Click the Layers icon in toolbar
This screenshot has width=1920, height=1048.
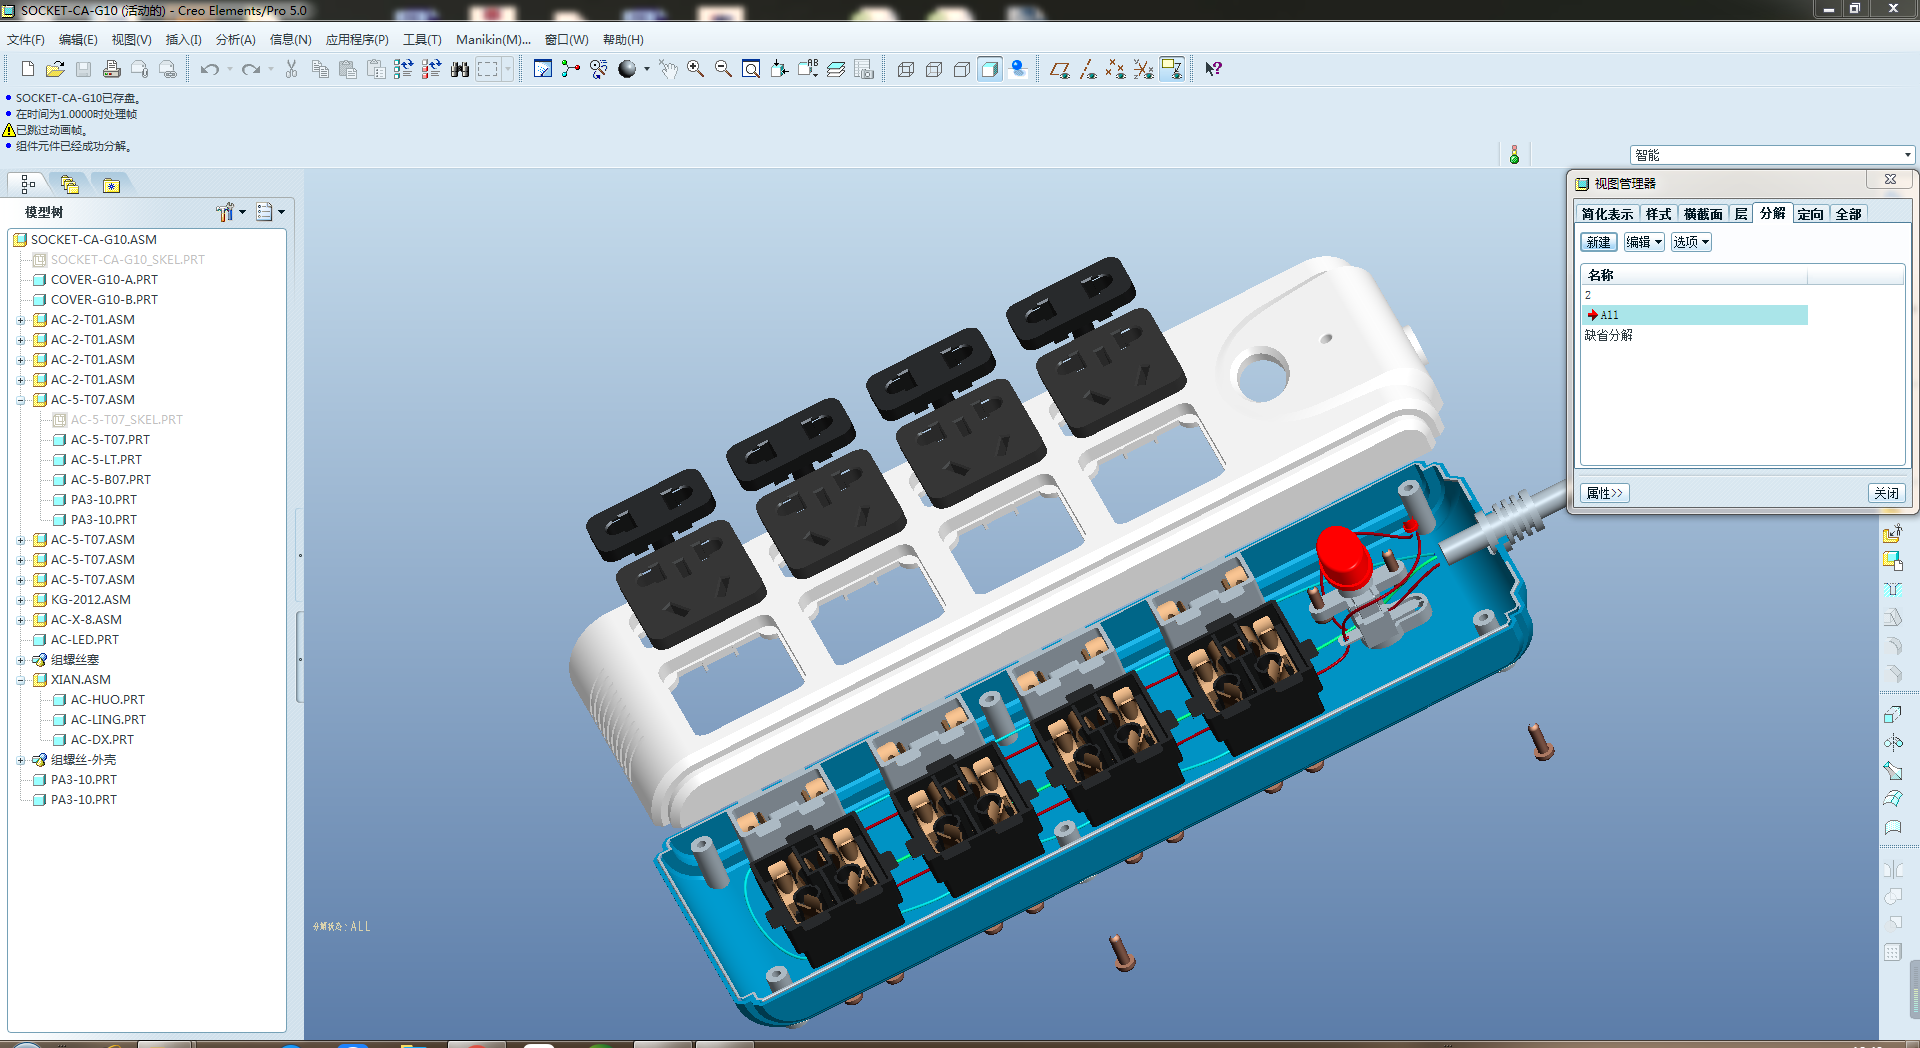pos(836,69)
